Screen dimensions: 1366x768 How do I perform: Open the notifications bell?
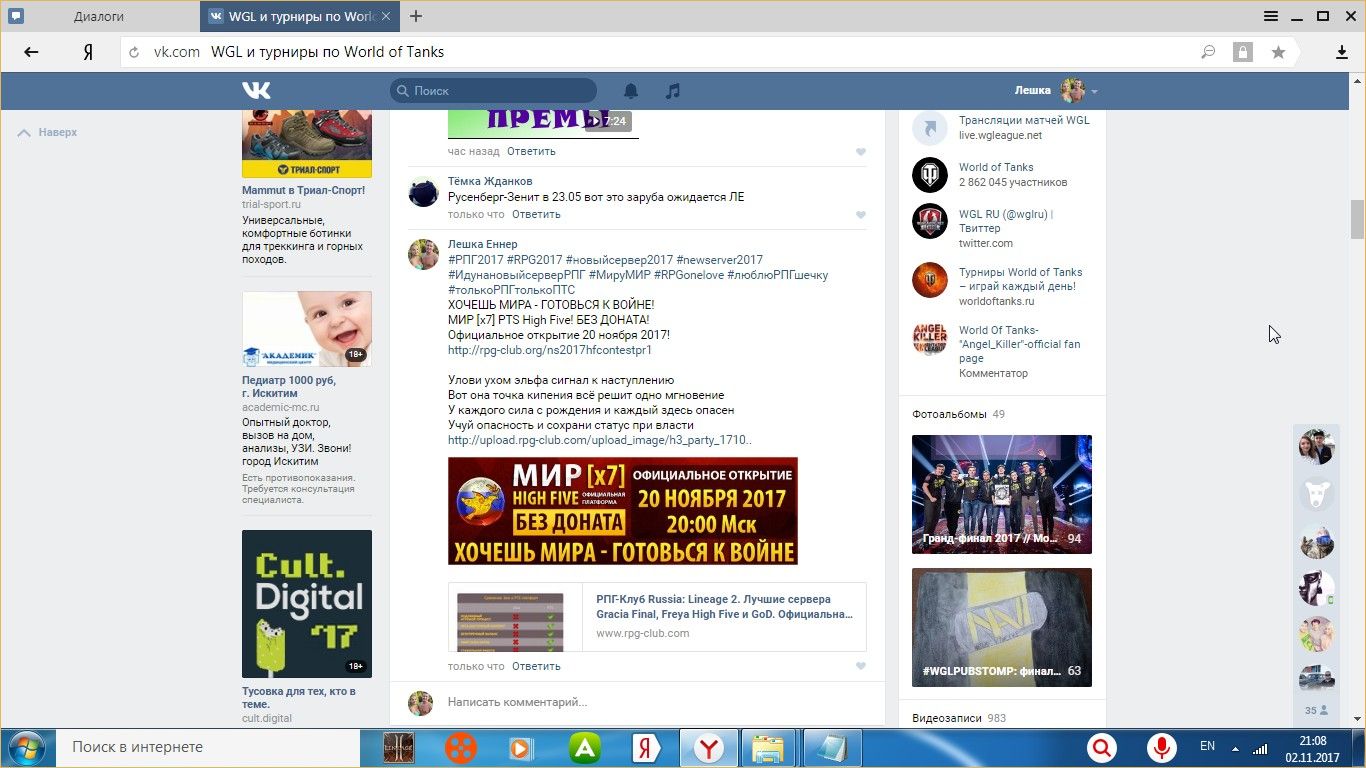pos(631,91)
